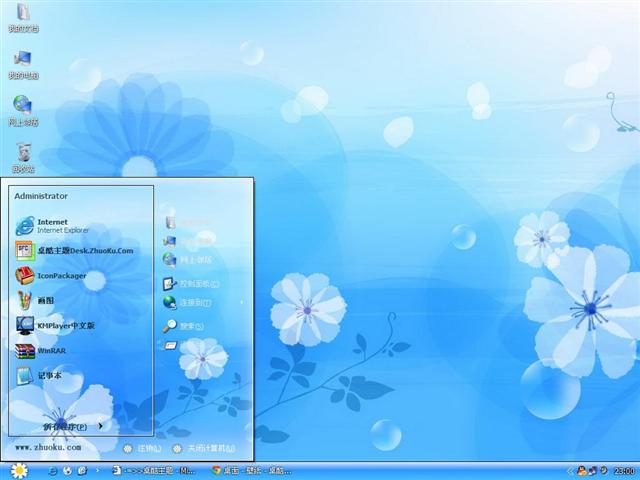Expand hidden Quick Launch items chevron
640x480 pixels.
pyautogui.click(x=98, y=471)
